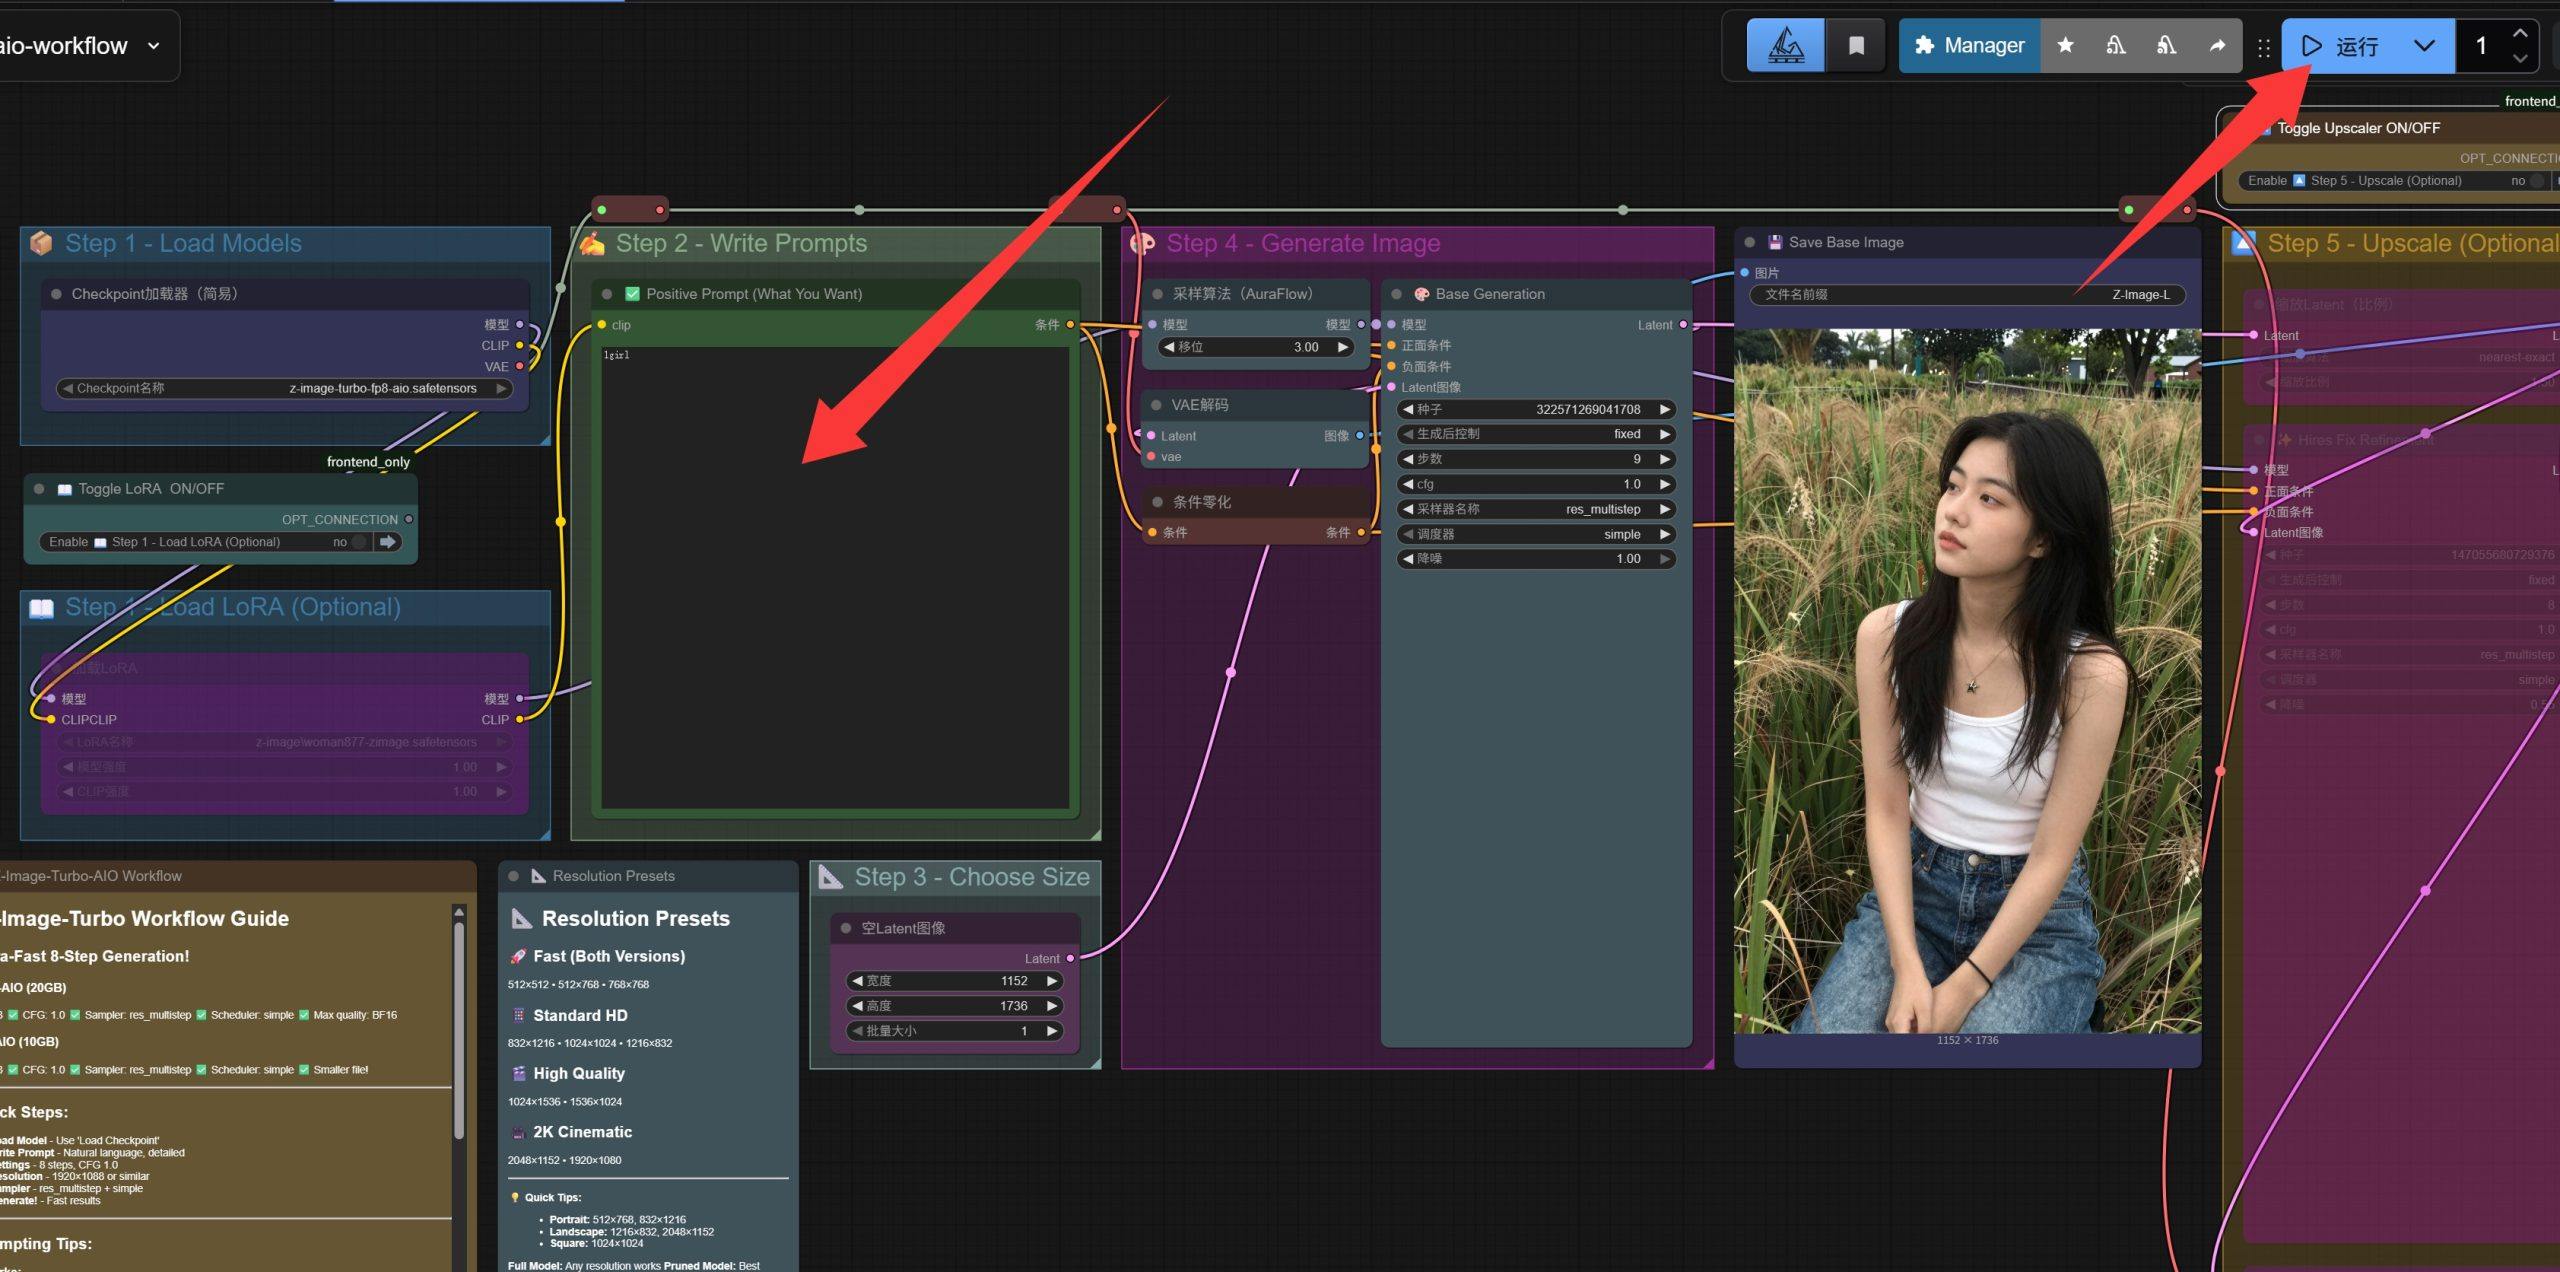
Task: Click the first vacuum cleanup icon
Action: 2116,45
